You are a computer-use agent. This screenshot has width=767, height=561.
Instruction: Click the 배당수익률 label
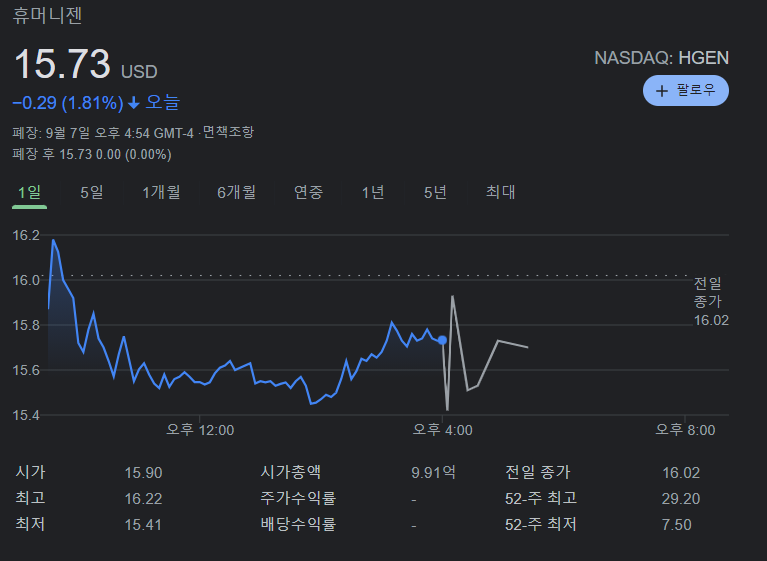[x=298, y=524]
